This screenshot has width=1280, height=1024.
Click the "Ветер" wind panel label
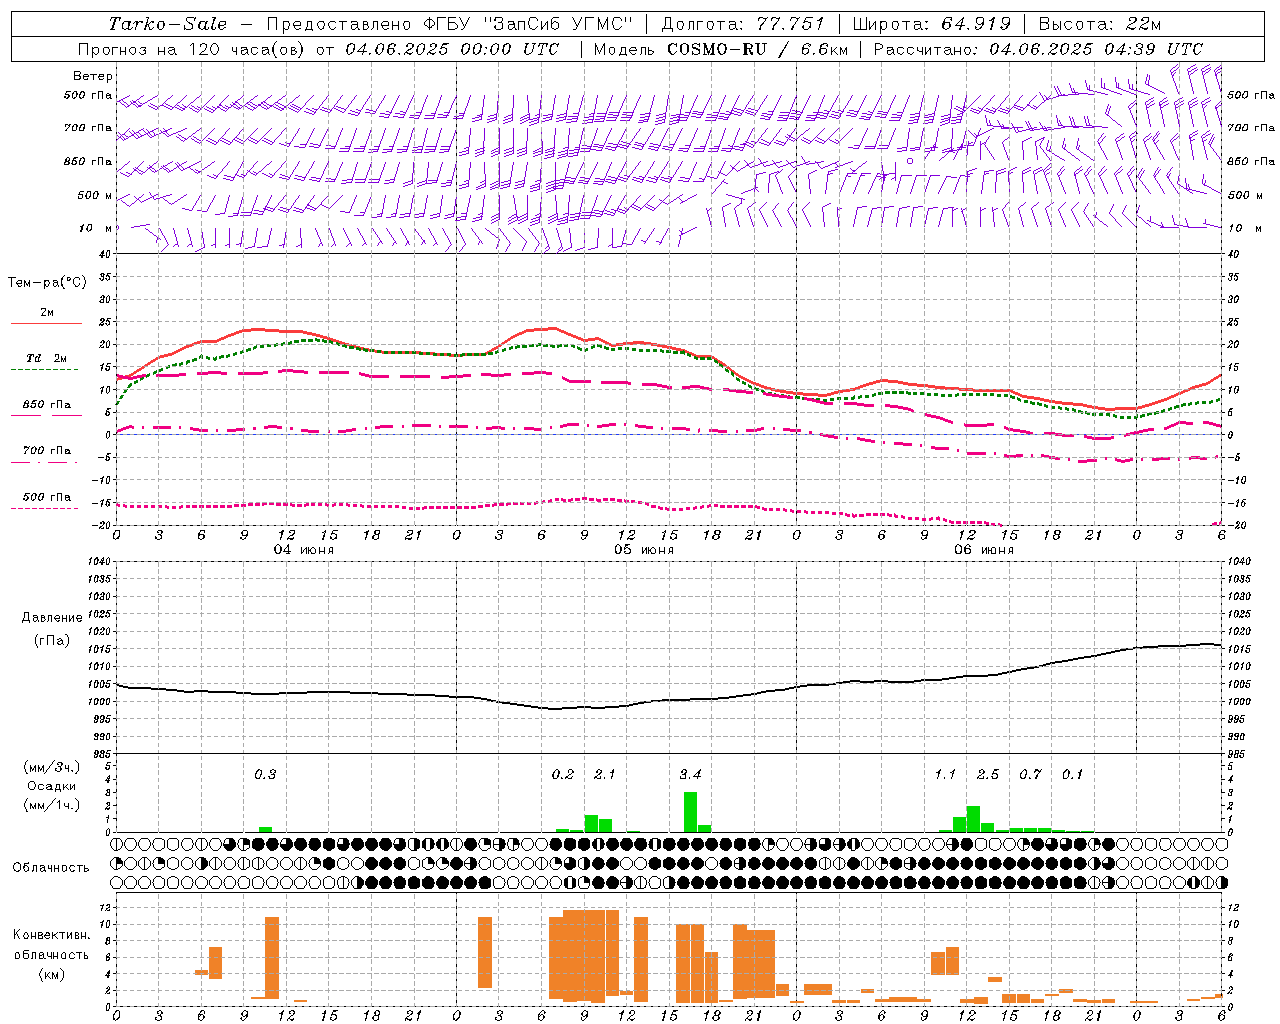click(93, 76)
